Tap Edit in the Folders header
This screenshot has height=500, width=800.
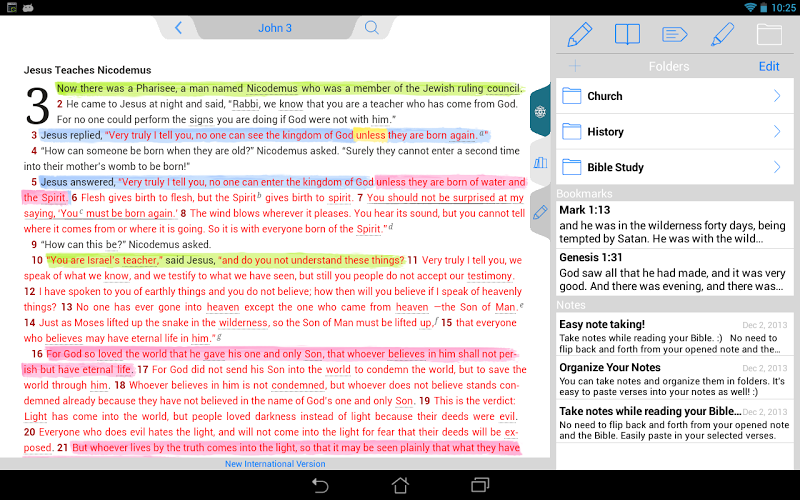[x=768, y=66]
